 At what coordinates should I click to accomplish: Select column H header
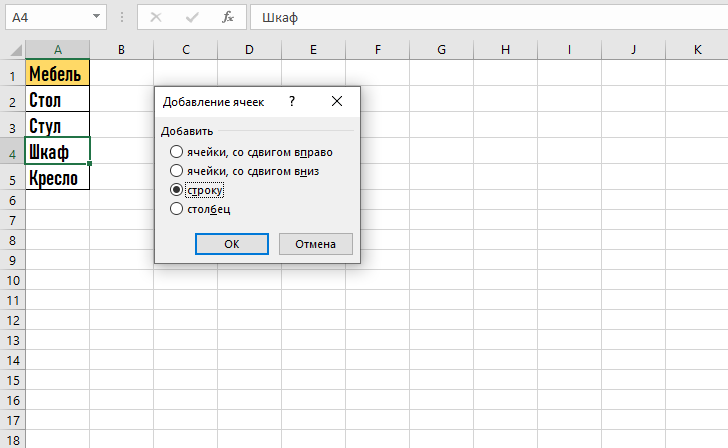coord(506,50)
